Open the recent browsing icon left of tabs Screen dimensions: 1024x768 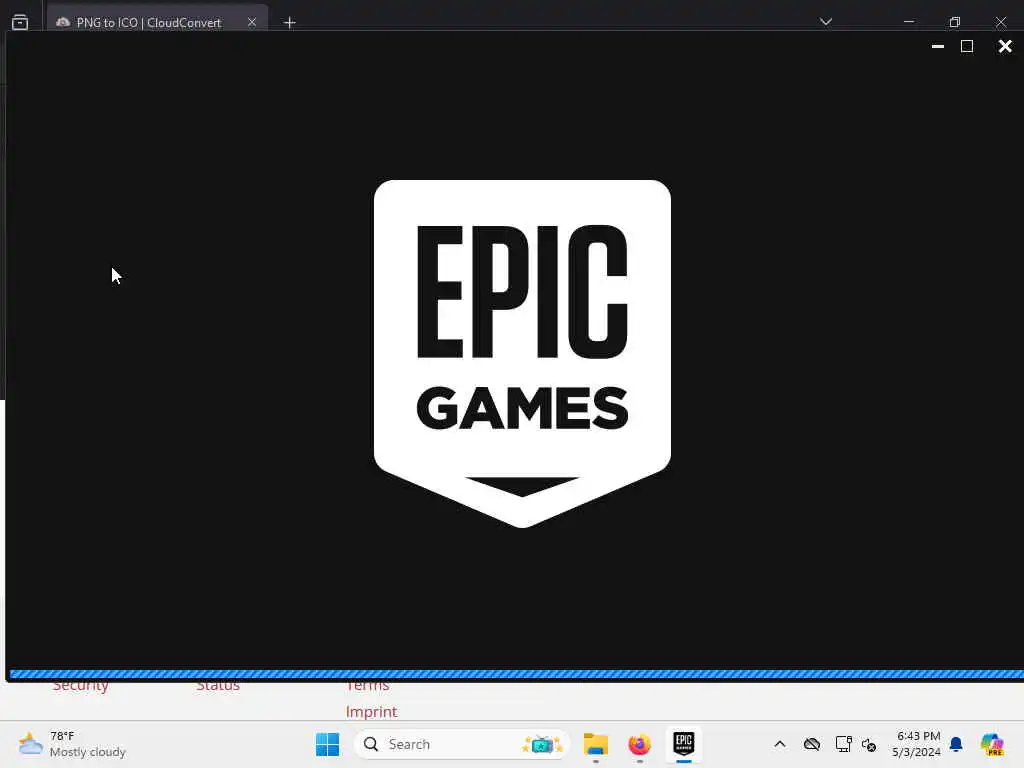coord(20,22)
